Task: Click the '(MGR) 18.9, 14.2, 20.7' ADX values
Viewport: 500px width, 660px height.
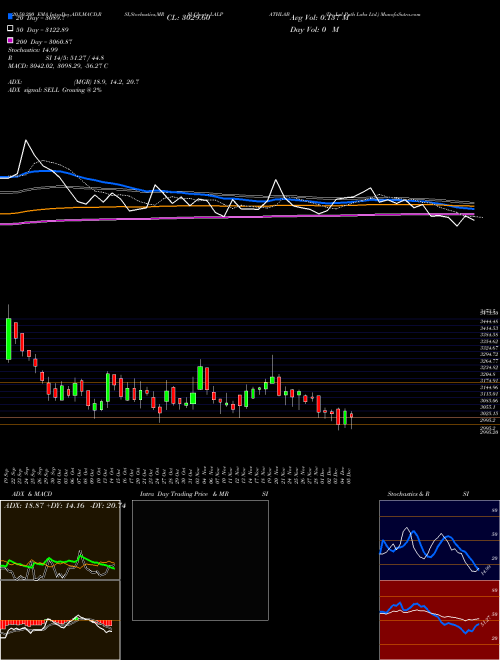Action: coord(106,82)
